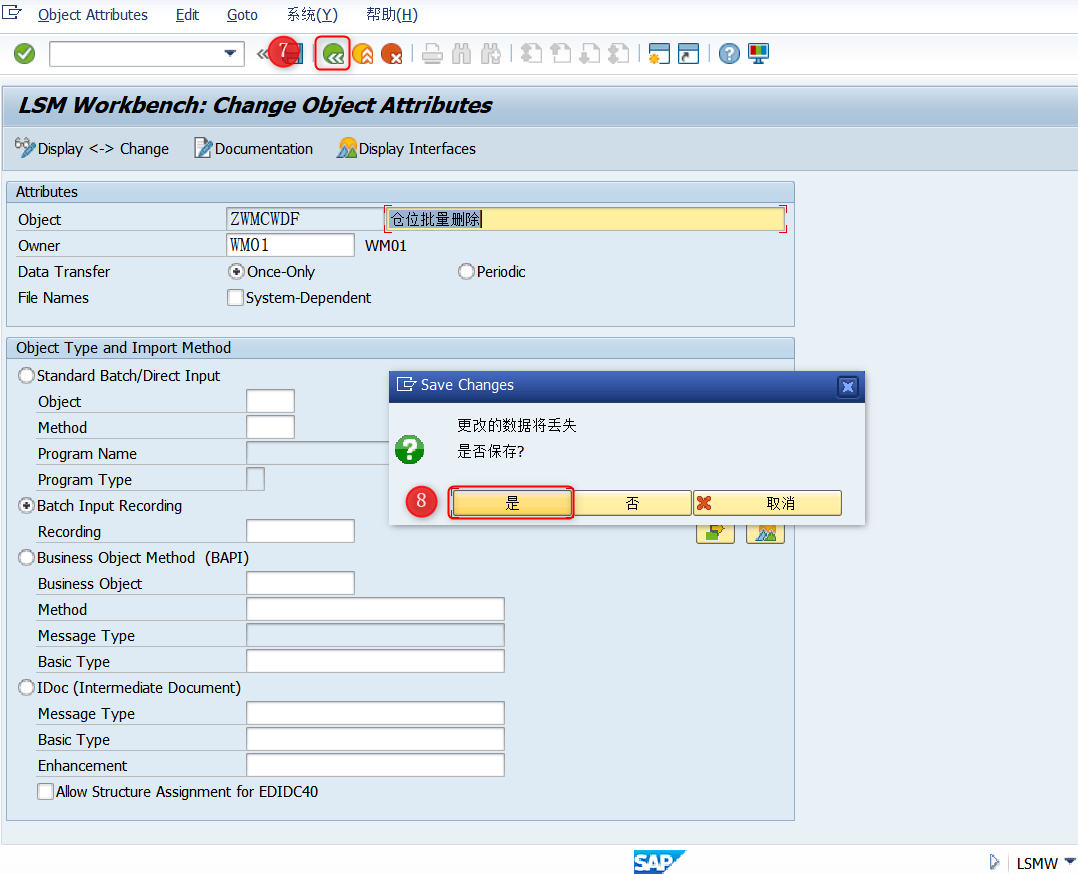Select the Periodic radio button
Image resolution: width=1078 pixels, height=874 pixels.
point(466,272)
